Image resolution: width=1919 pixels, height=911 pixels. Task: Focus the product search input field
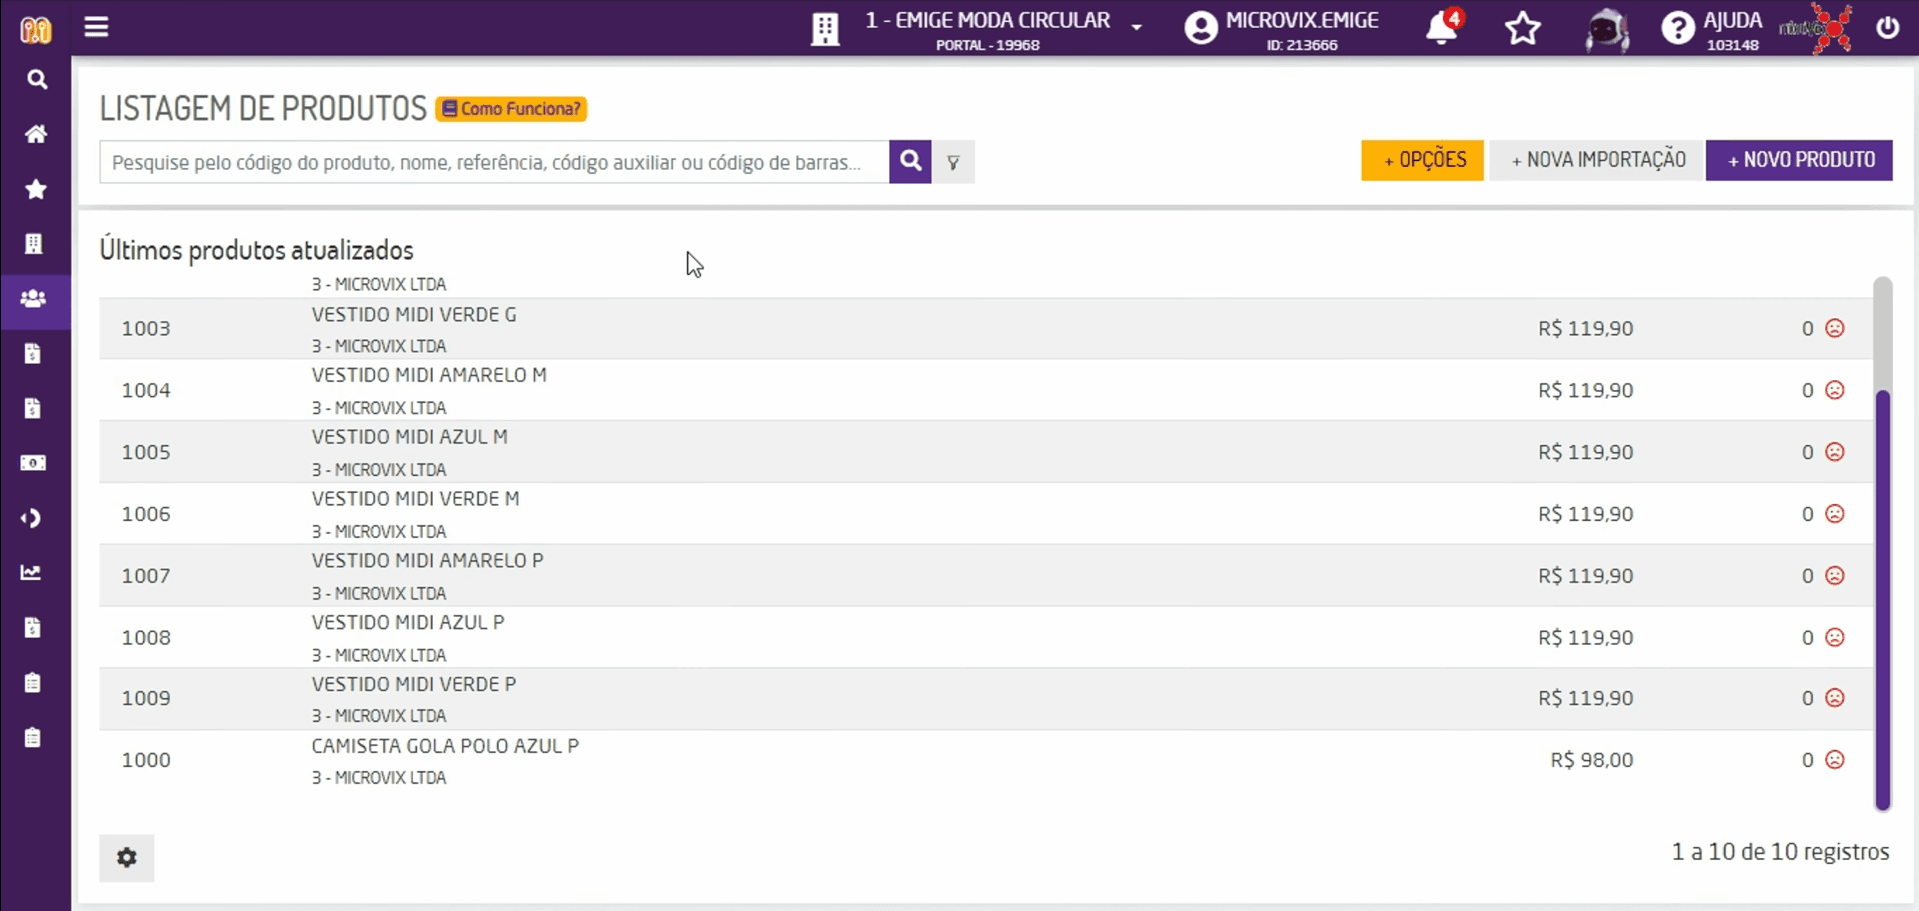[x=494, y=162]
